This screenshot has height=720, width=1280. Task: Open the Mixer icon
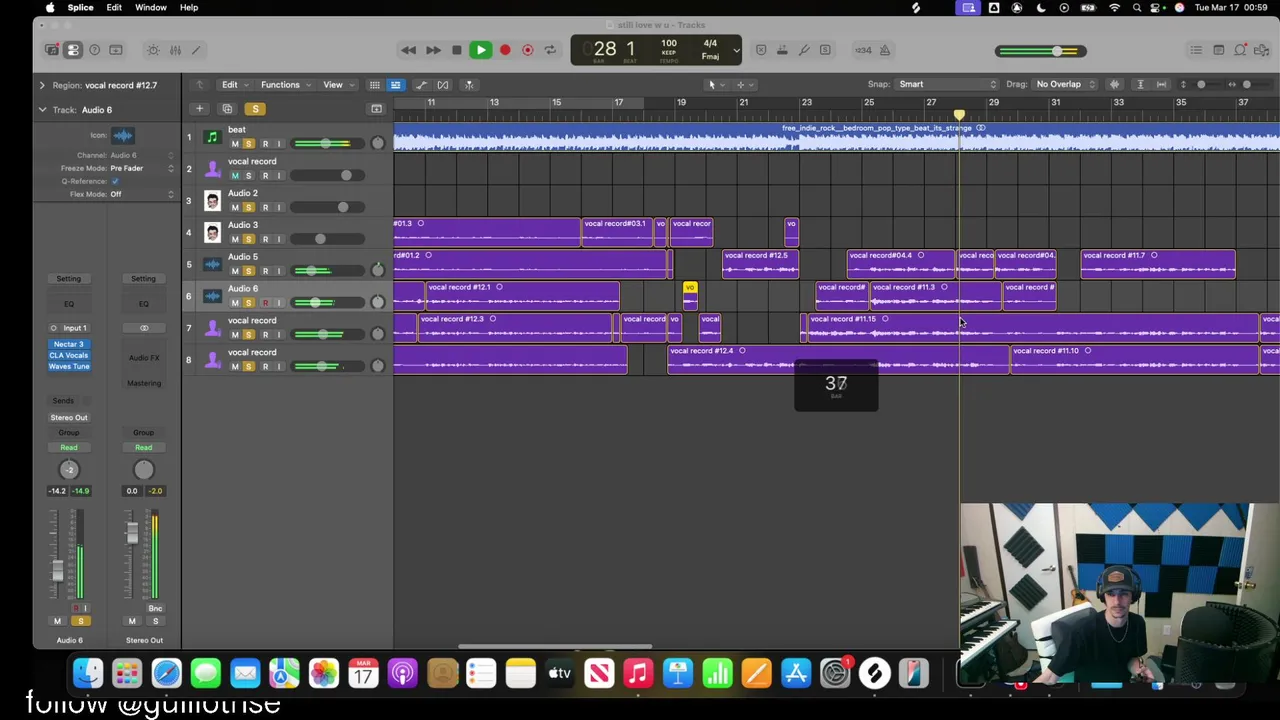(175, 50)
